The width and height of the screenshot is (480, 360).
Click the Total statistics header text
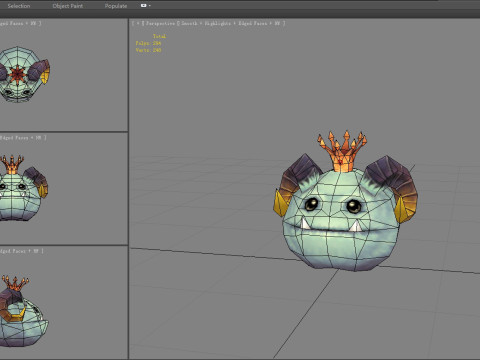pos(159,36)
